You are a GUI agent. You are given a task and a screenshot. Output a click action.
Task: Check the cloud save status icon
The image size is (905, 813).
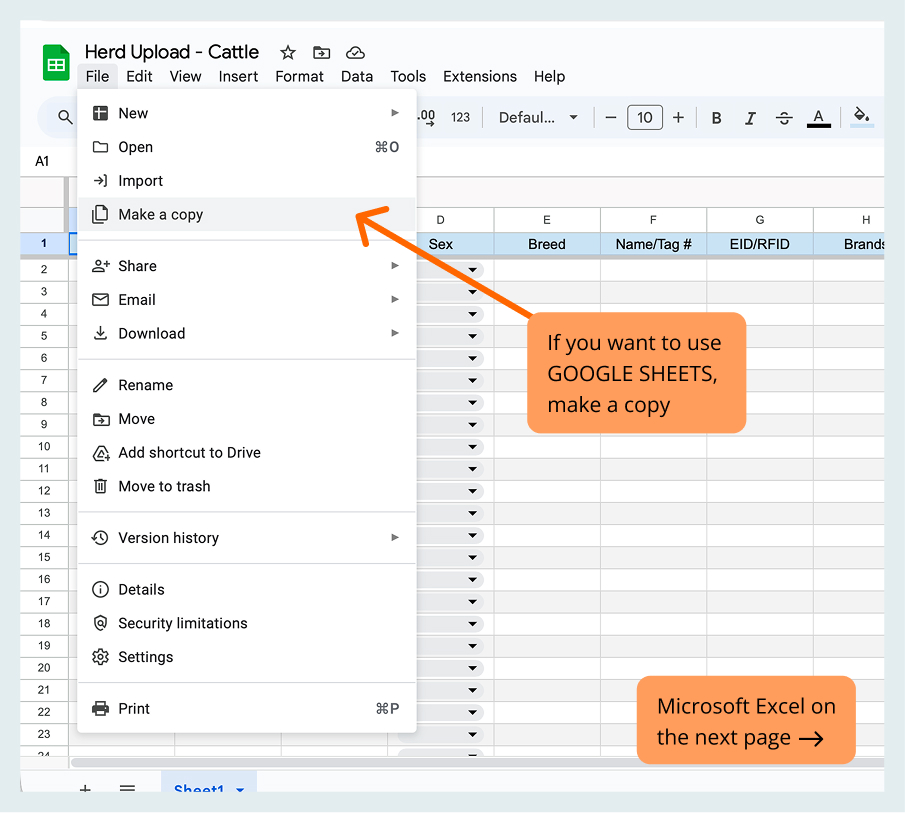(x=355, y=53)
